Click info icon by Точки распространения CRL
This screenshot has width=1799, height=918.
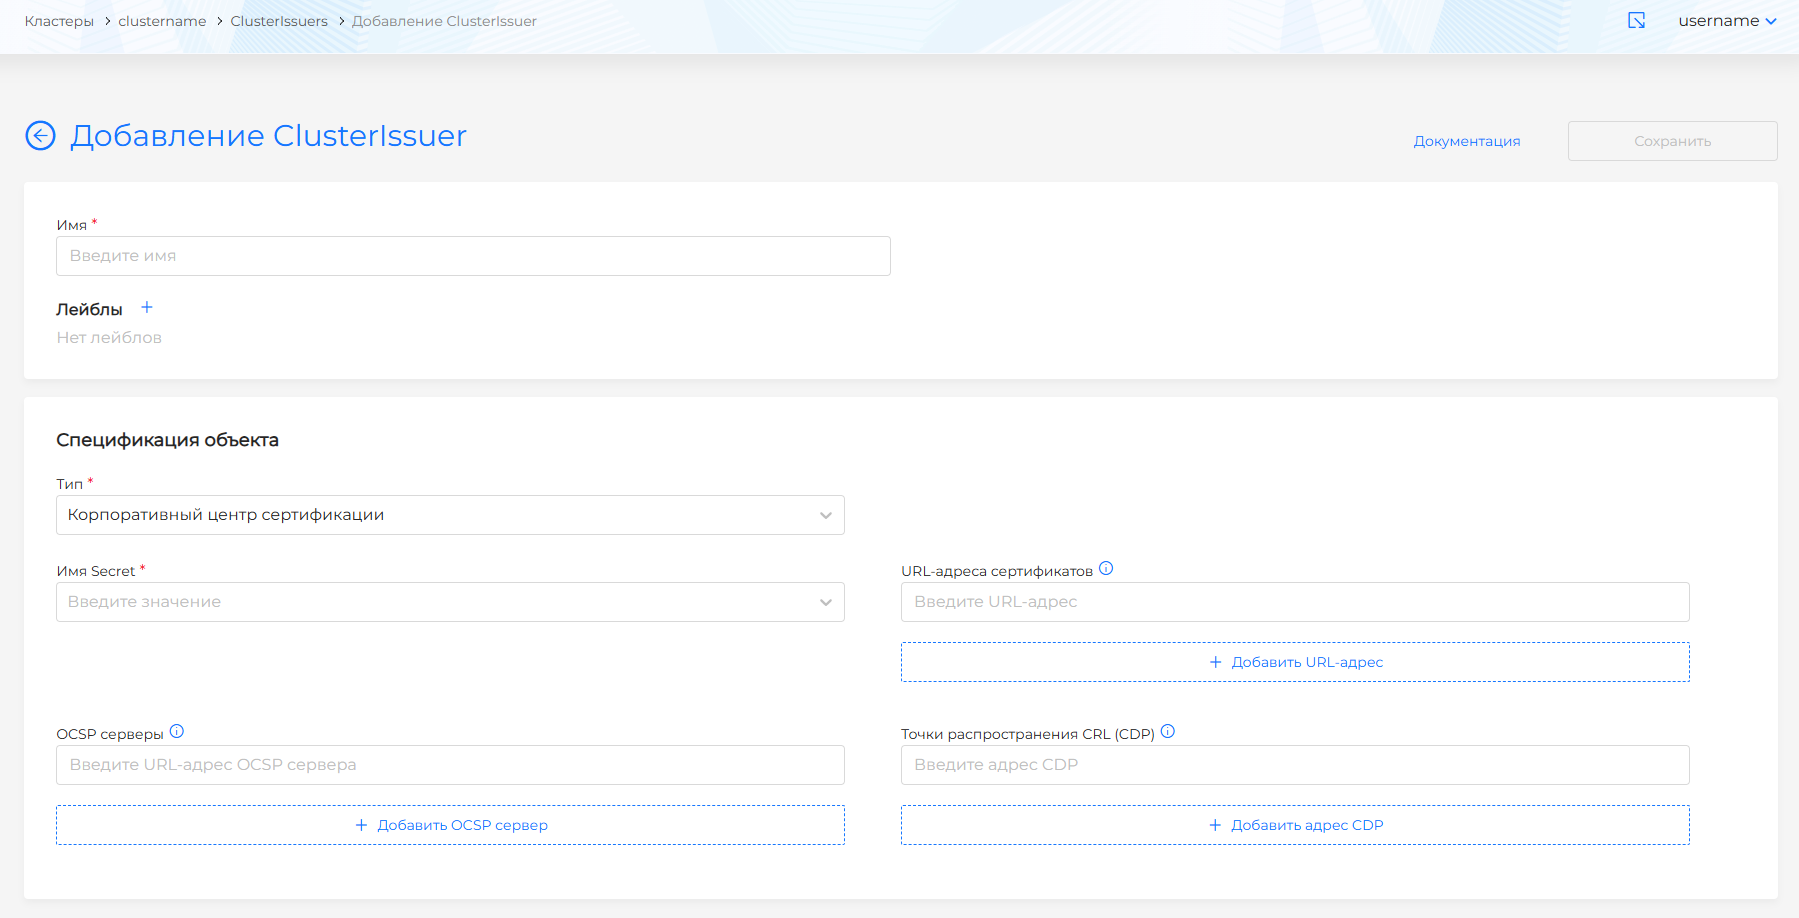click(1168, 732)
